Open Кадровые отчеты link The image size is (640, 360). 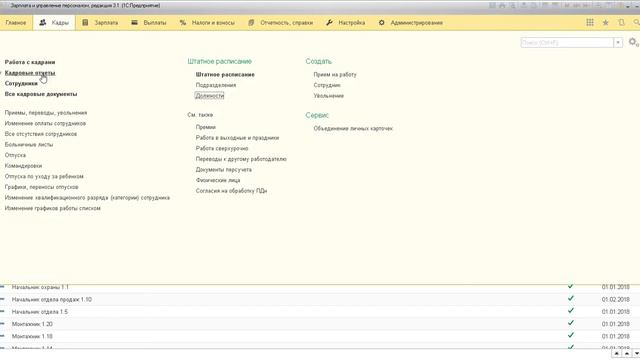click(x=30, y=73)
